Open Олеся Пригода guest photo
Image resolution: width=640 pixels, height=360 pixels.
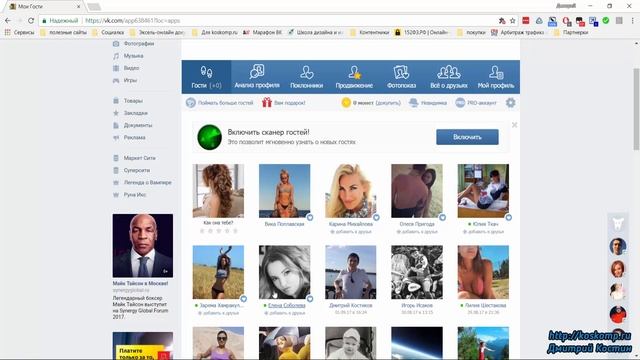(417, 191)
